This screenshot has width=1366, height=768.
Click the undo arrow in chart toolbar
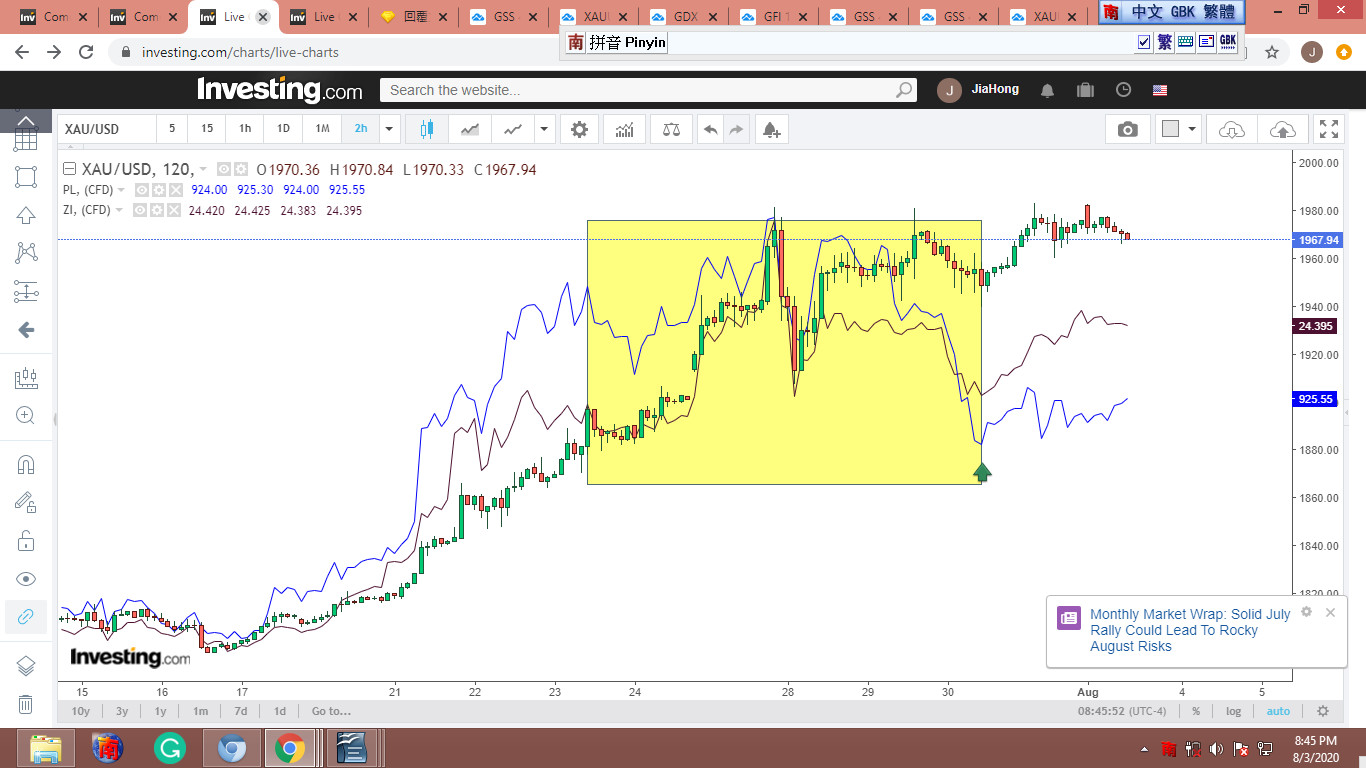pyautogui.click(x=710, y=129)
